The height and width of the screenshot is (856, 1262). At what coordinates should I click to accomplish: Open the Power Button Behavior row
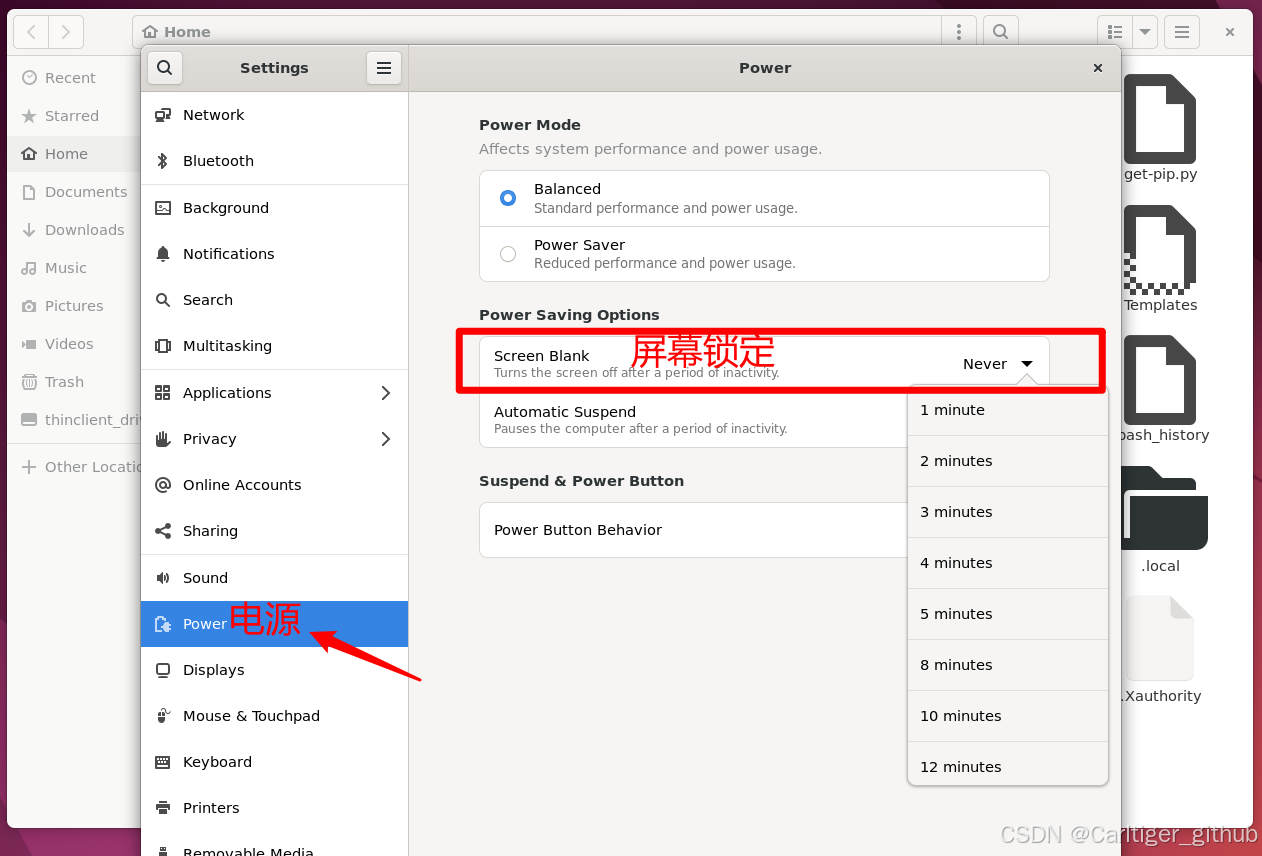click(693, 530)
